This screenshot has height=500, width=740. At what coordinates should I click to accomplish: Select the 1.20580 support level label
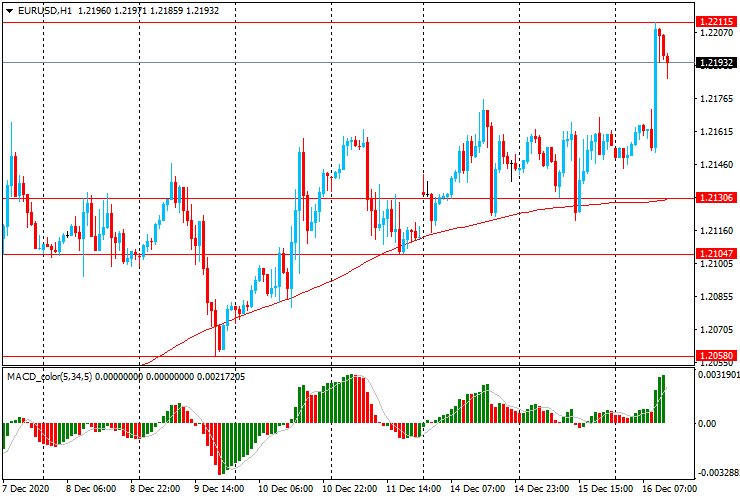pos(716,356)
